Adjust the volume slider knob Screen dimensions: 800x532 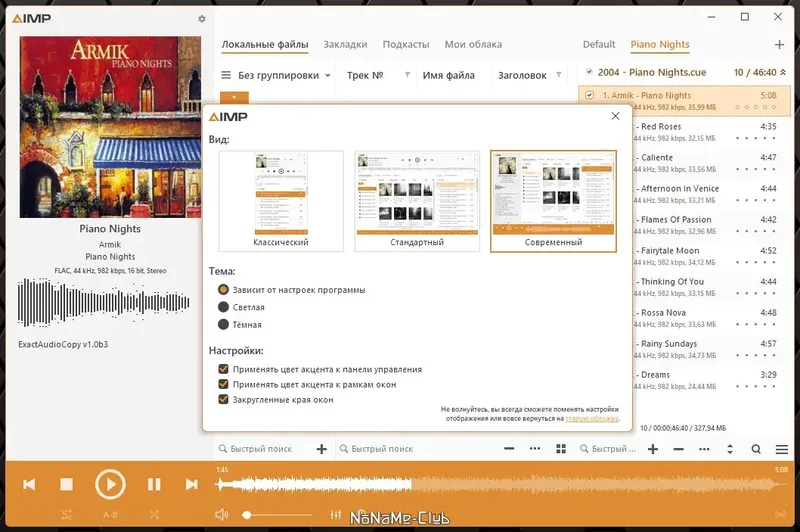tap(246, 515)
